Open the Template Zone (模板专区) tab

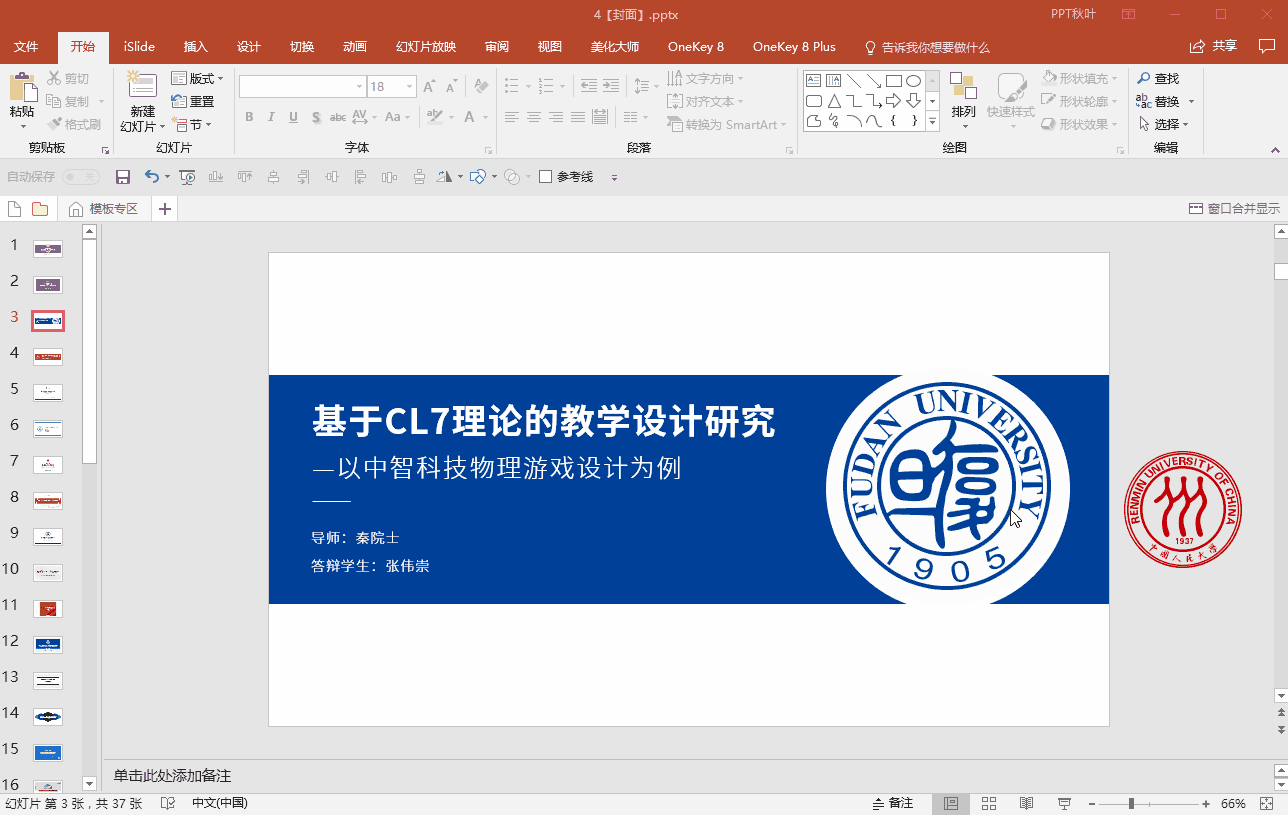point(104,208)
